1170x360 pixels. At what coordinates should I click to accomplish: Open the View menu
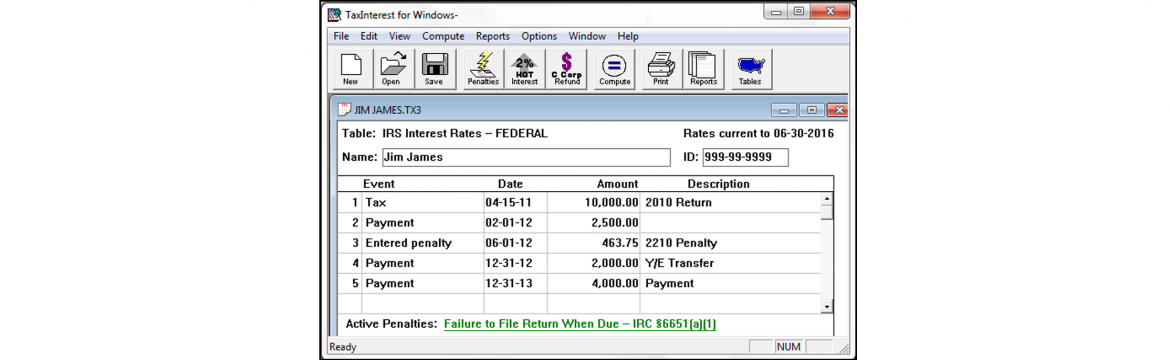(x=399, y=36)
